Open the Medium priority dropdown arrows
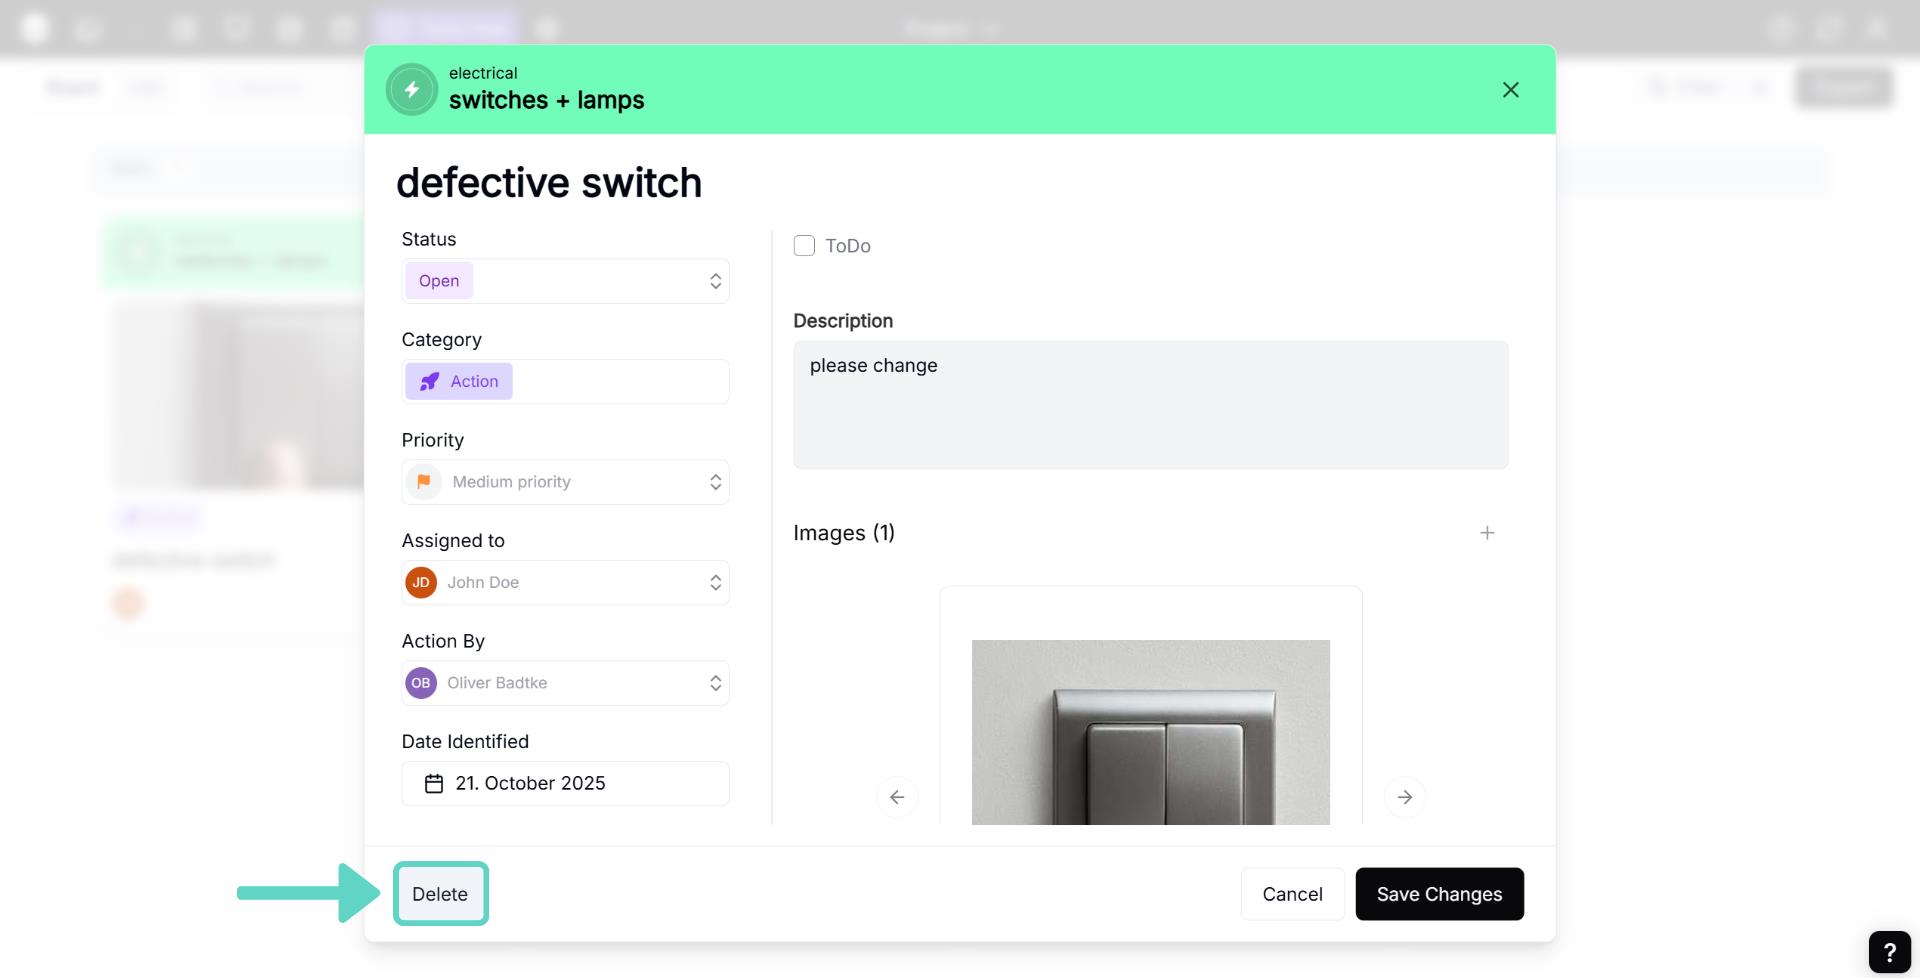This screenshot has width=1920, height=978. pos(715,482)
